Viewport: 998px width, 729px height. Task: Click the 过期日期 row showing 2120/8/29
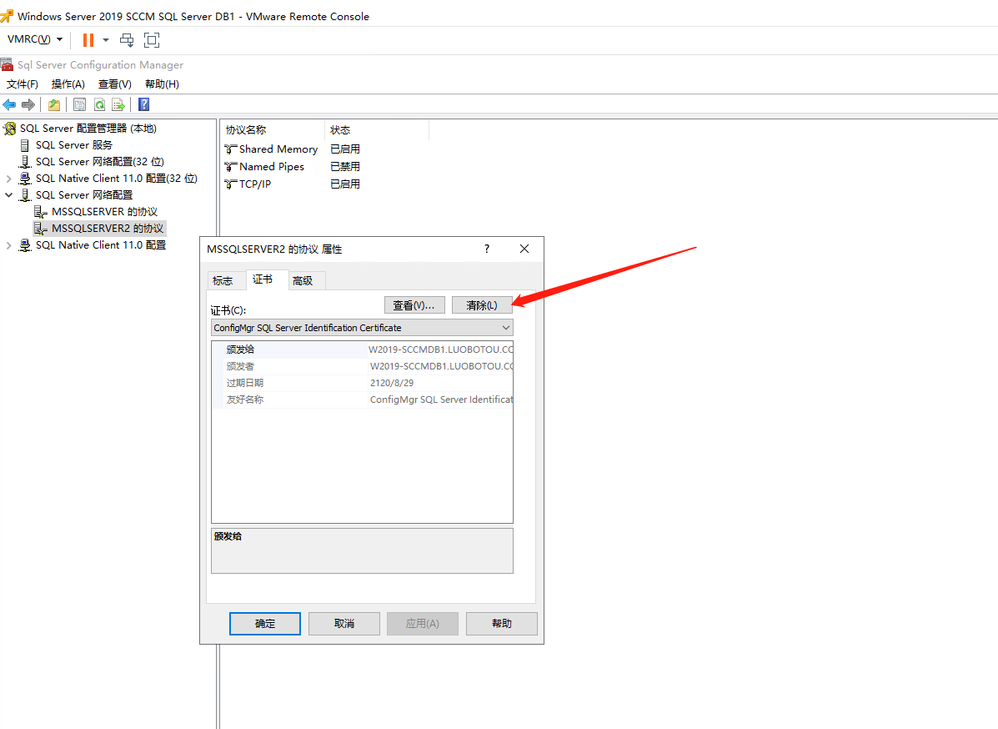[x=362, y=383]
